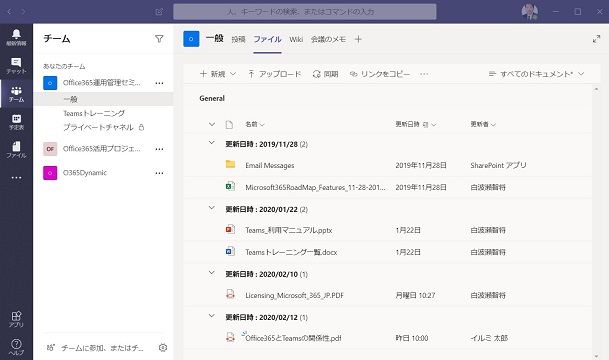609x360 pixels.
Task: Select the 一般 channel
Action: coord(103,99)
